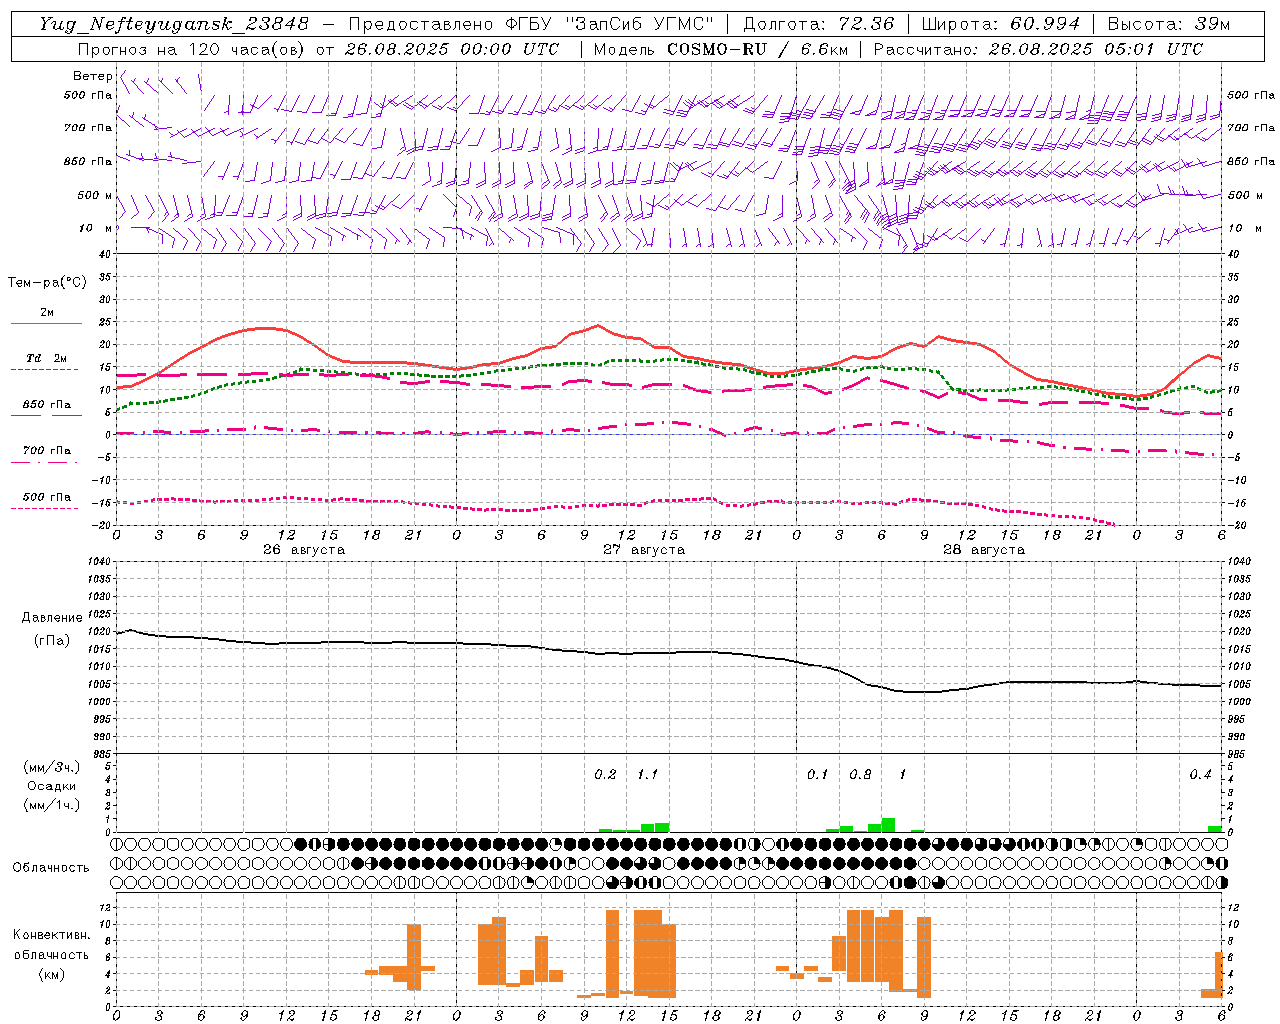Click the green precipitation bar below the 0.4 value

(1215, 829)
